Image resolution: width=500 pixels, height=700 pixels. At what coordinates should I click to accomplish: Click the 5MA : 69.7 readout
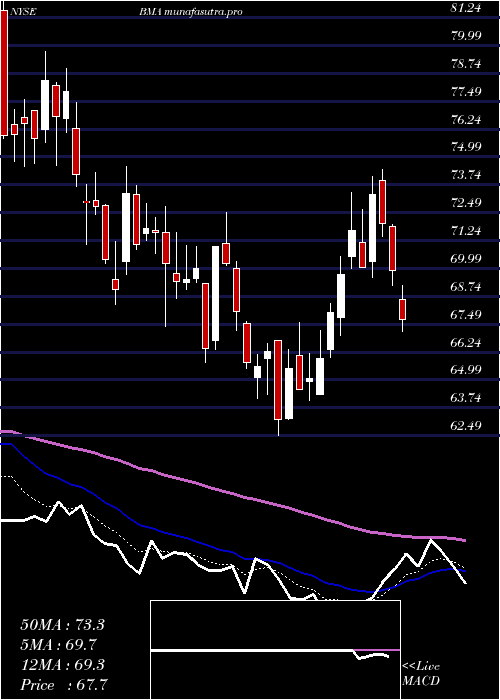pyautogui.click(x=59, y=645)
